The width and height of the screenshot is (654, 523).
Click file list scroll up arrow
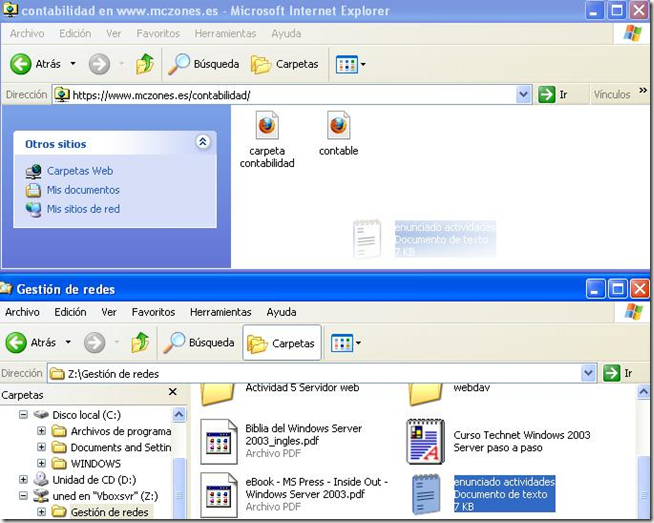point(643,392)
